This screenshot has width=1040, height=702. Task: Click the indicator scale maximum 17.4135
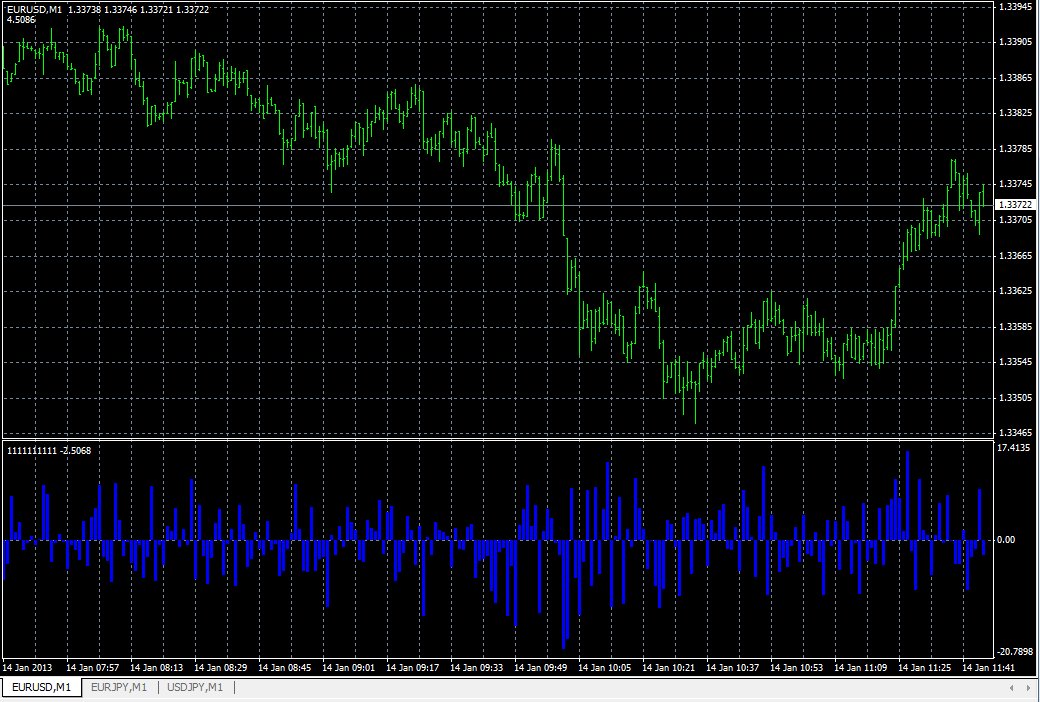[1013, 448]
